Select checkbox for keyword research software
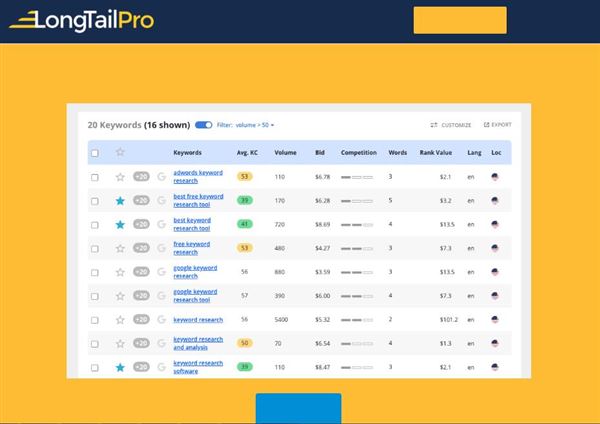 pyautogui.click(x=95, y=368)
